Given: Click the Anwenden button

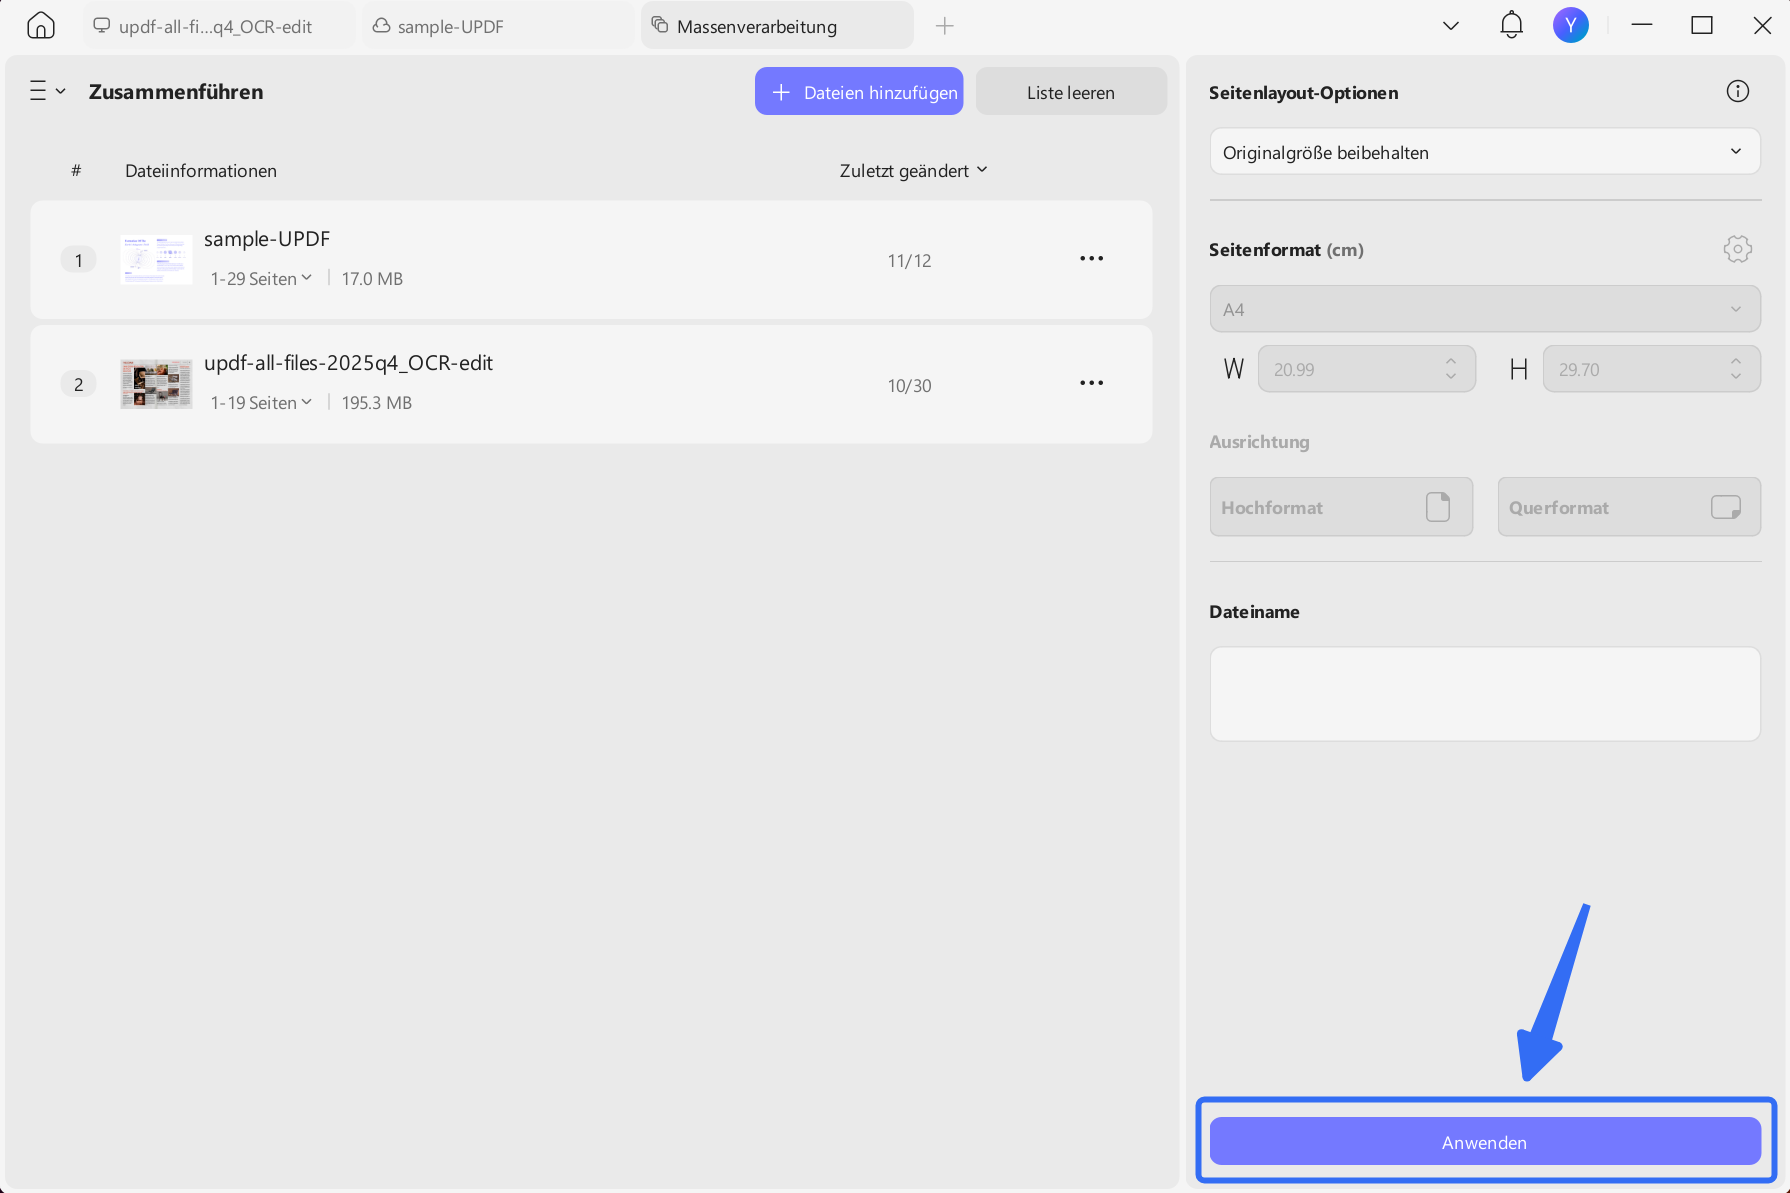Looking at the screenshot, I should click(x=1484, y=1141).
